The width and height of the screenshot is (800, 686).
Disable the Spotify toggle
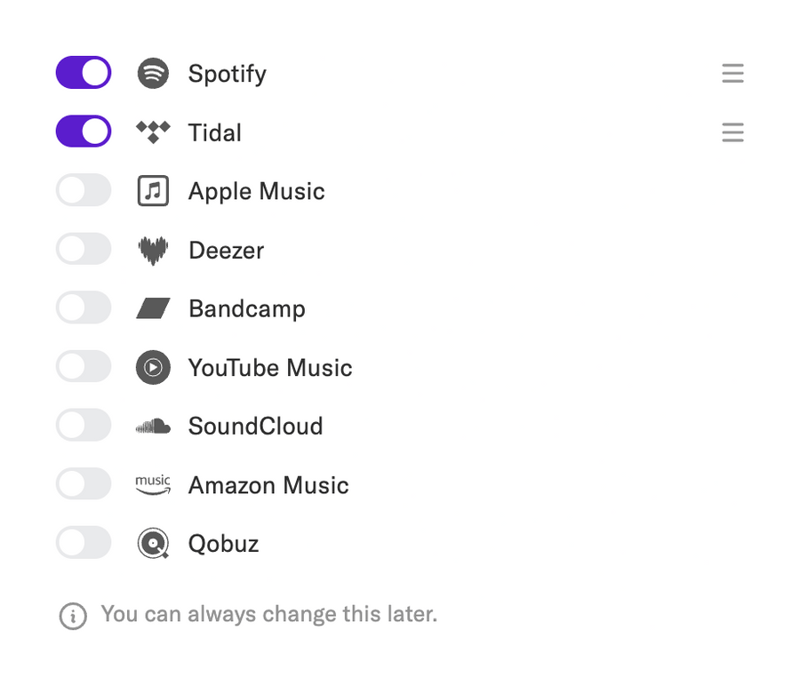[x=83, y=72]
